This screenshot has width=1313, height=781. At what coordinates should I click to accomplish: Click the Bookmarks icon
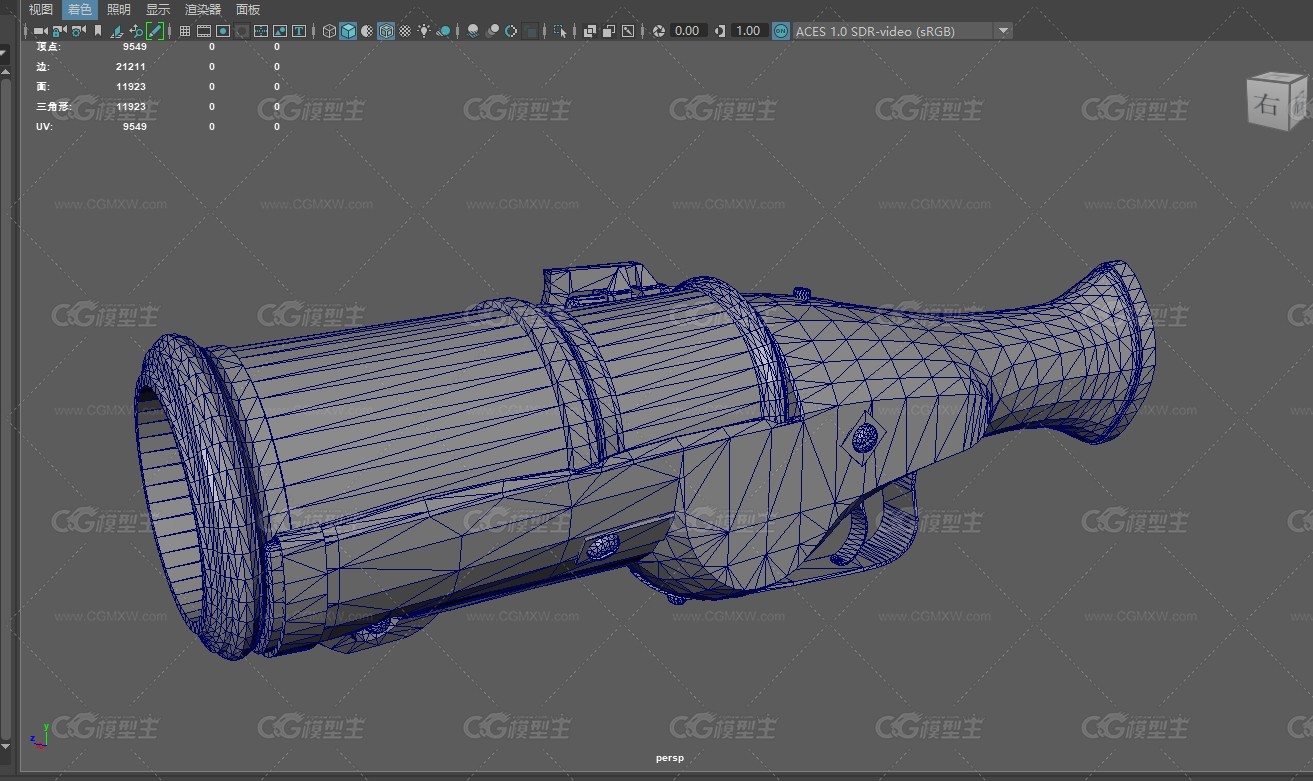tap(98, 31)
